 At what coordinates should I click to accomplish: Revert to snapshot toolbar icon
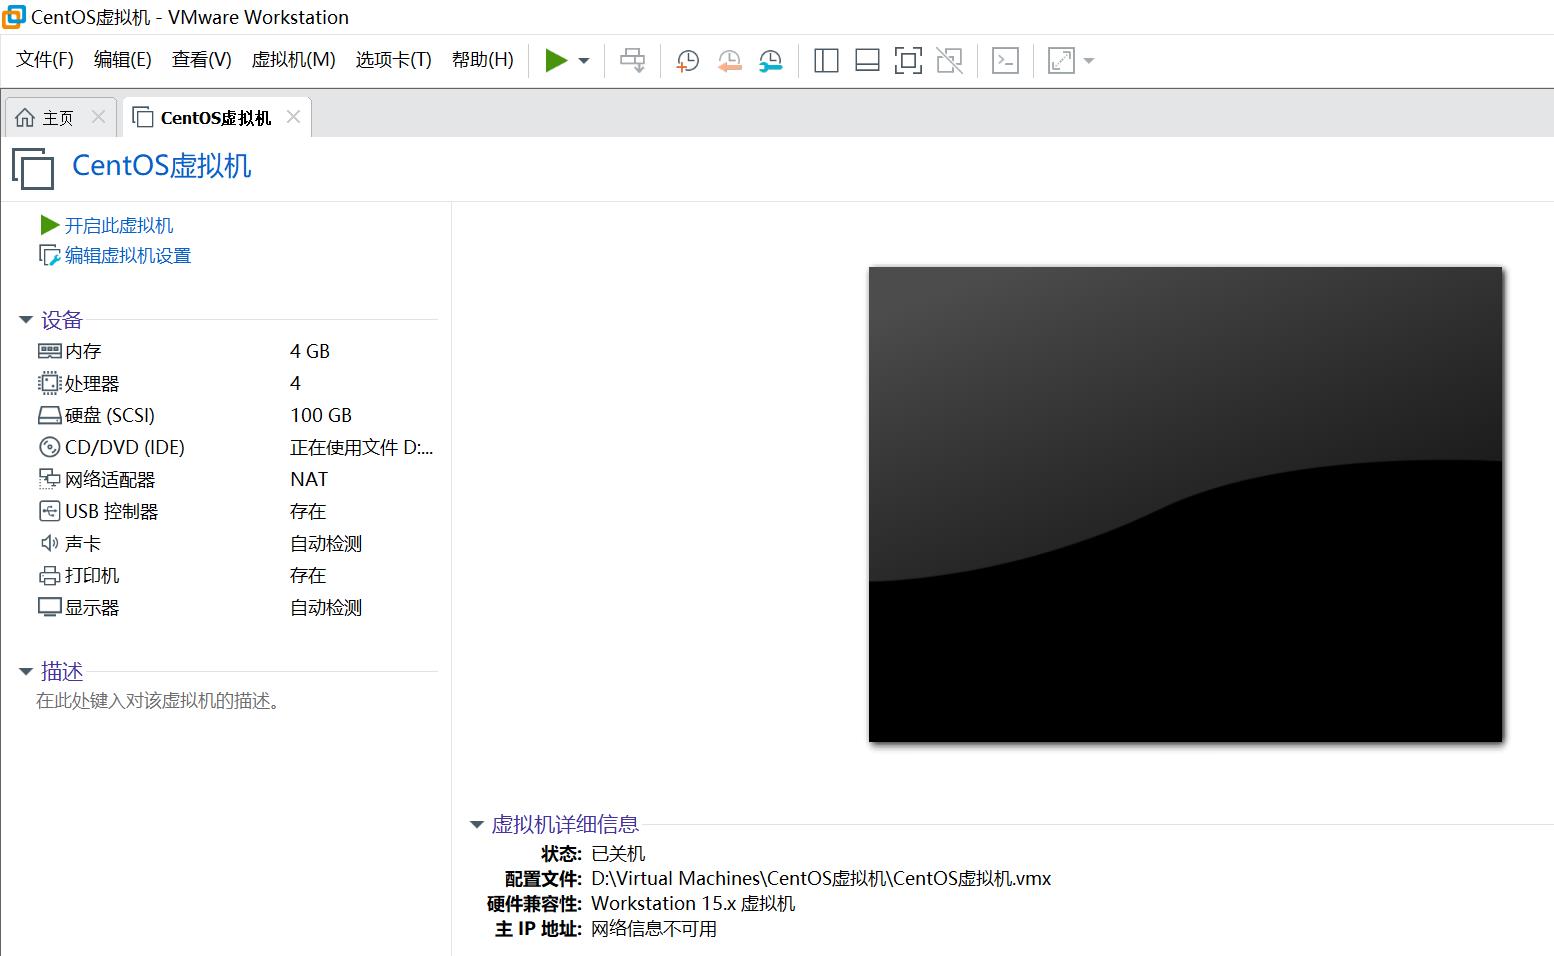pos(729,61)
